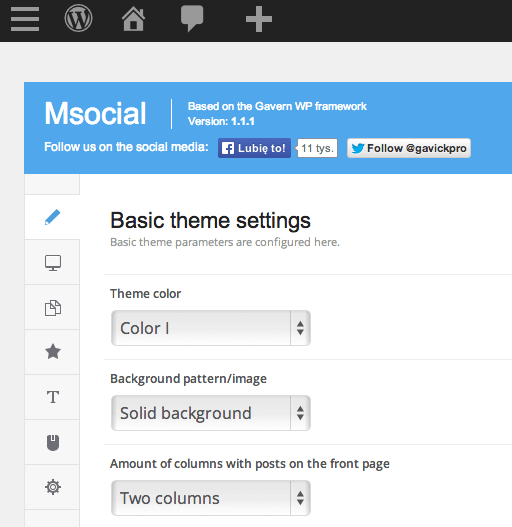512x527 pixels.
Task: Open the gear advanced settings tab
Action: 52,487
